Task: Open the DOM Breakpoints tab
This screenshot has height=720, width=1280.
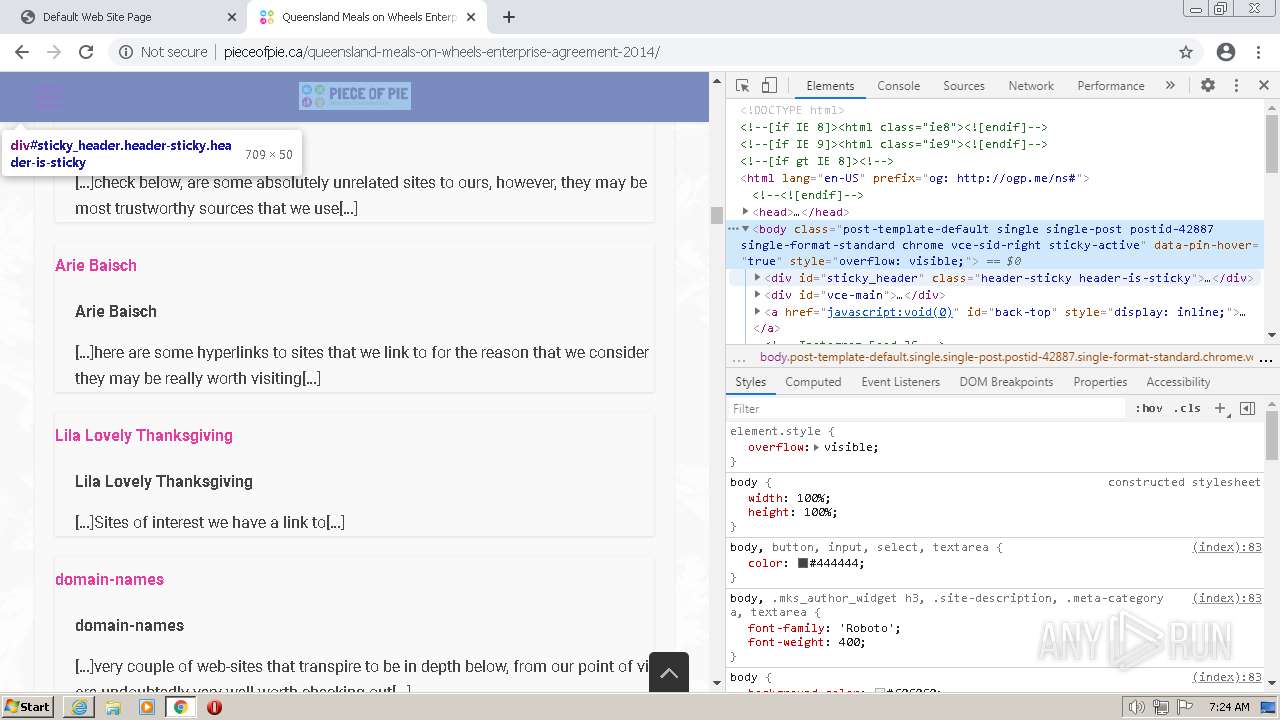Action: point(1006,382)
